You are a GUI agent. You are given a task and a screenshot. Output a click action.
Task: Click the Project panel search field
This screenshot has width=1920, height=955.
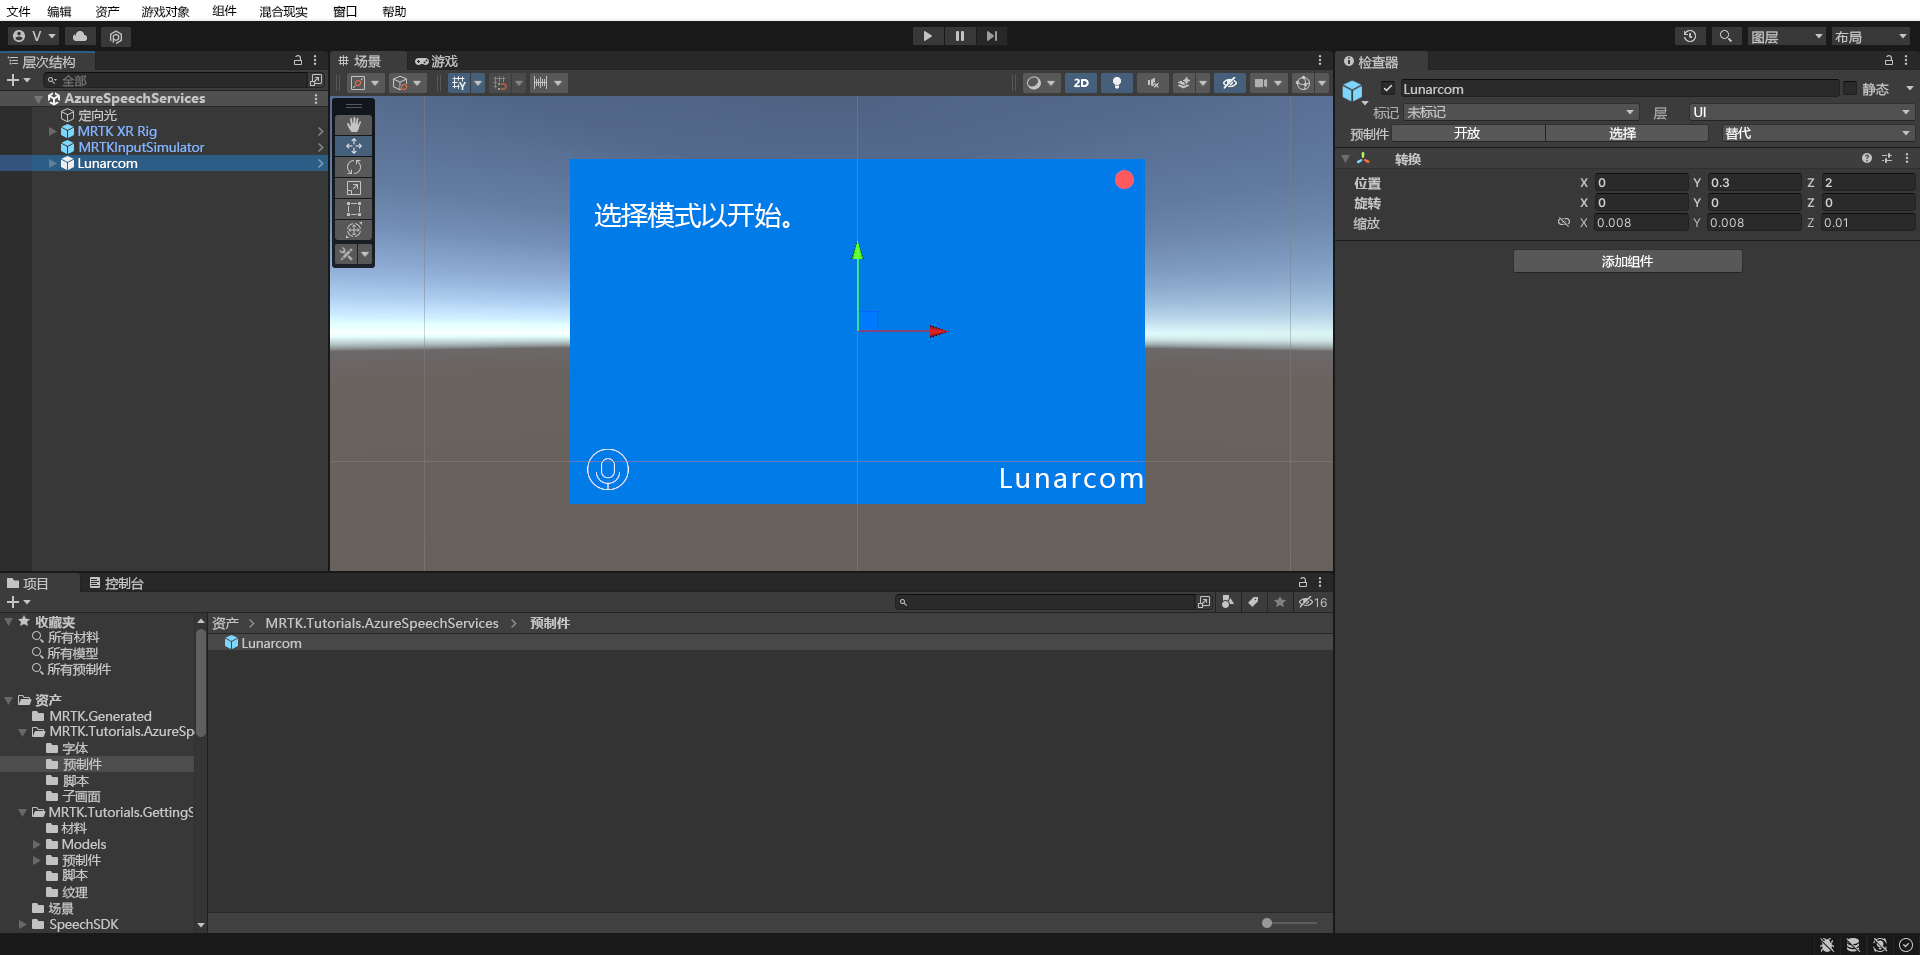[1045, 602]
